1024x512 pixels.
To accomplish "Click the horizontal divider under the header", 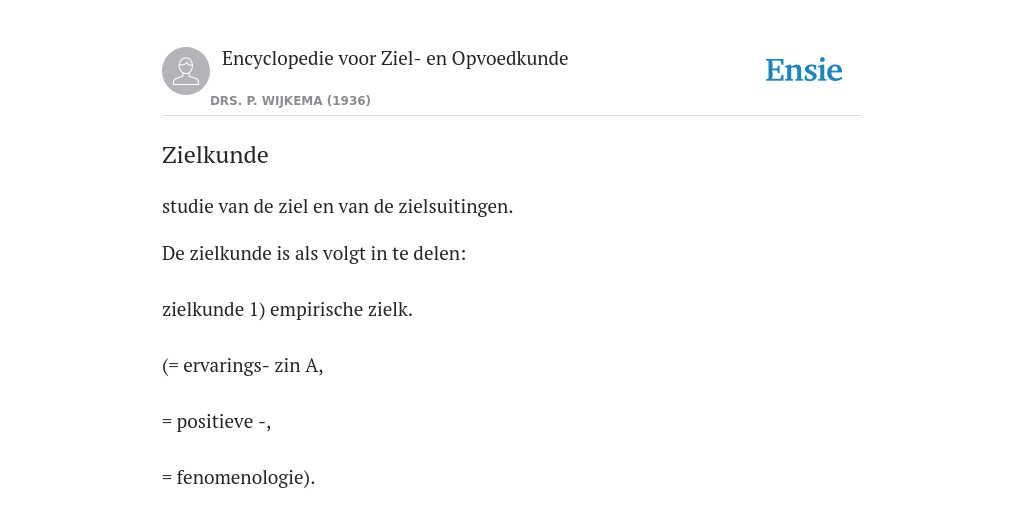I will click(512, 116).
